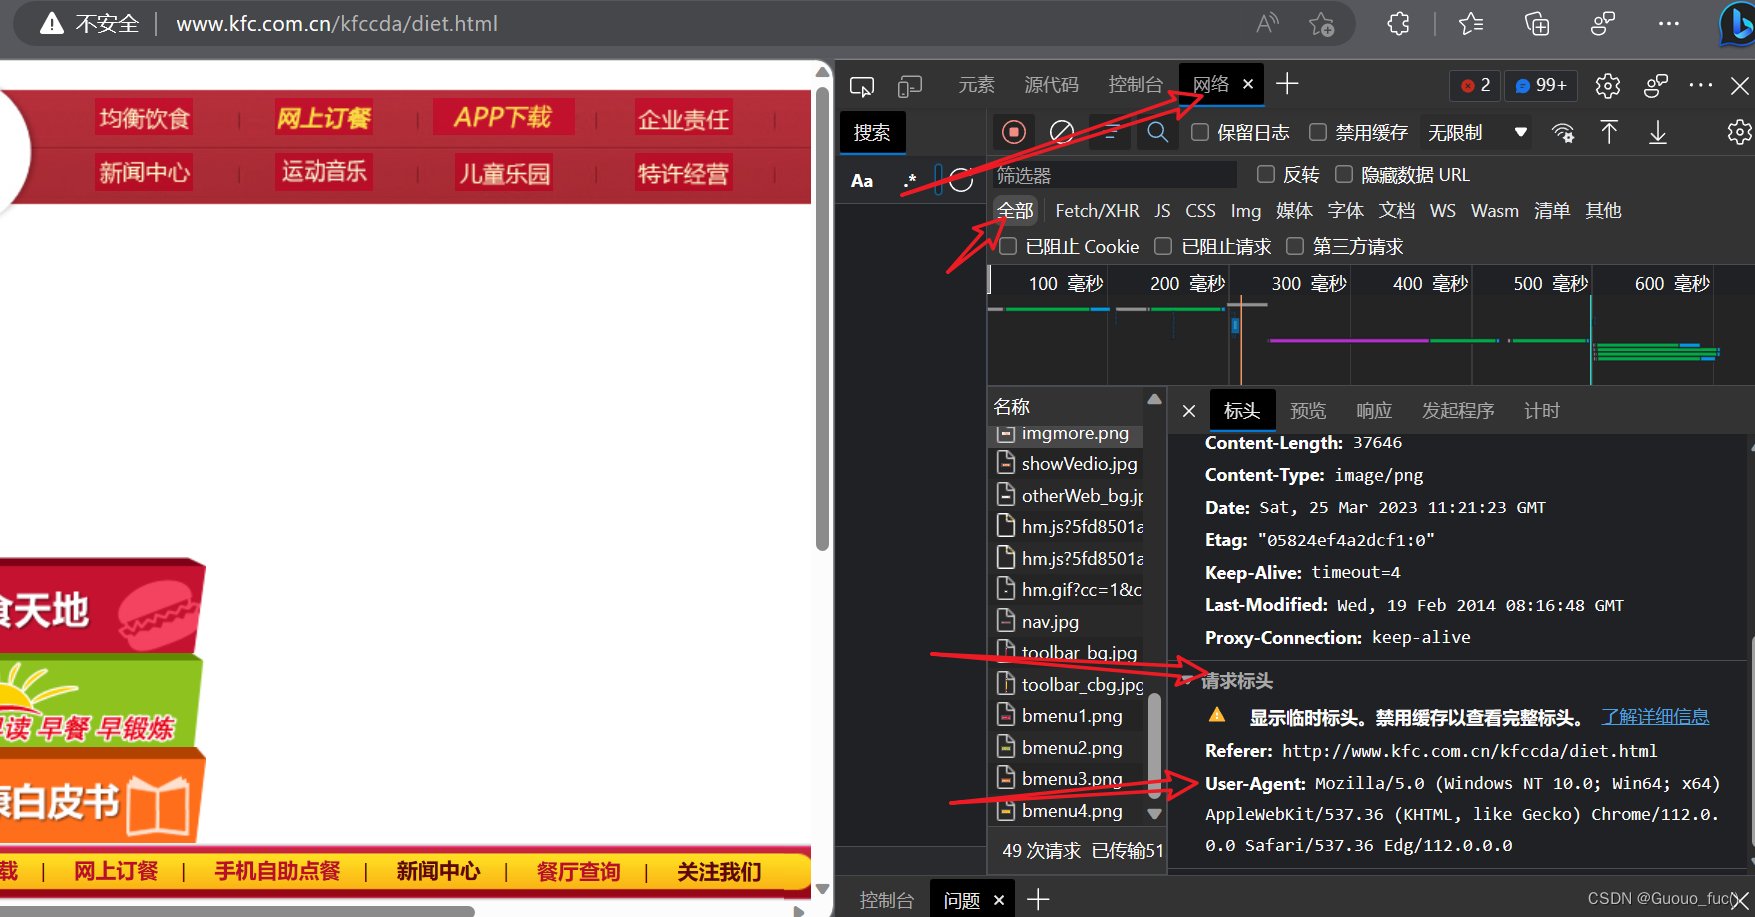The image size is (1755, 917).
Task: Filter requests by JS type
Action: [x=1162, y=211]
